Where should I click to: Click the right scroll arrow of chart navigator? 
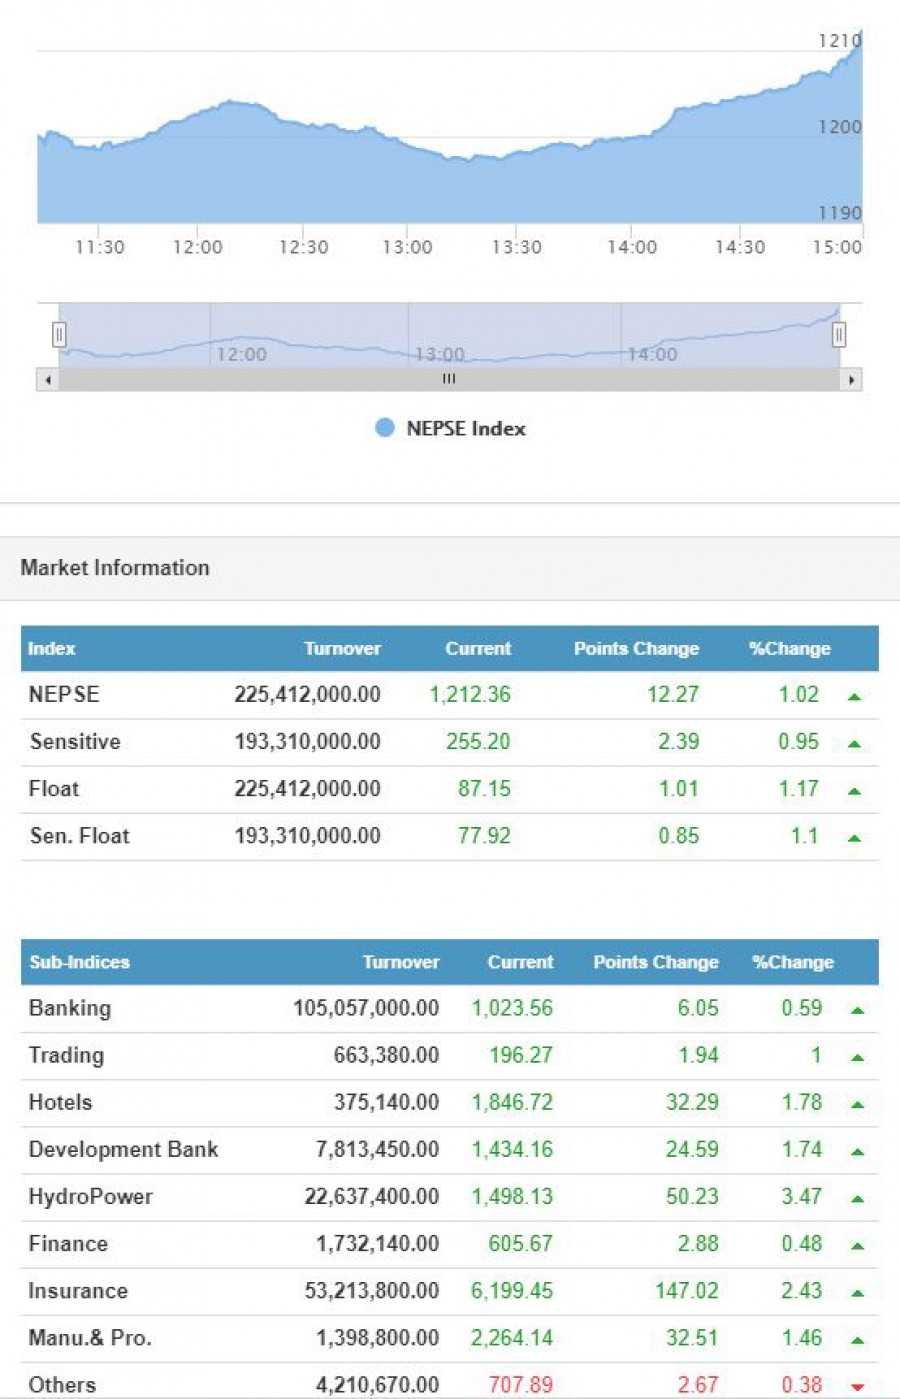(851, 380)
